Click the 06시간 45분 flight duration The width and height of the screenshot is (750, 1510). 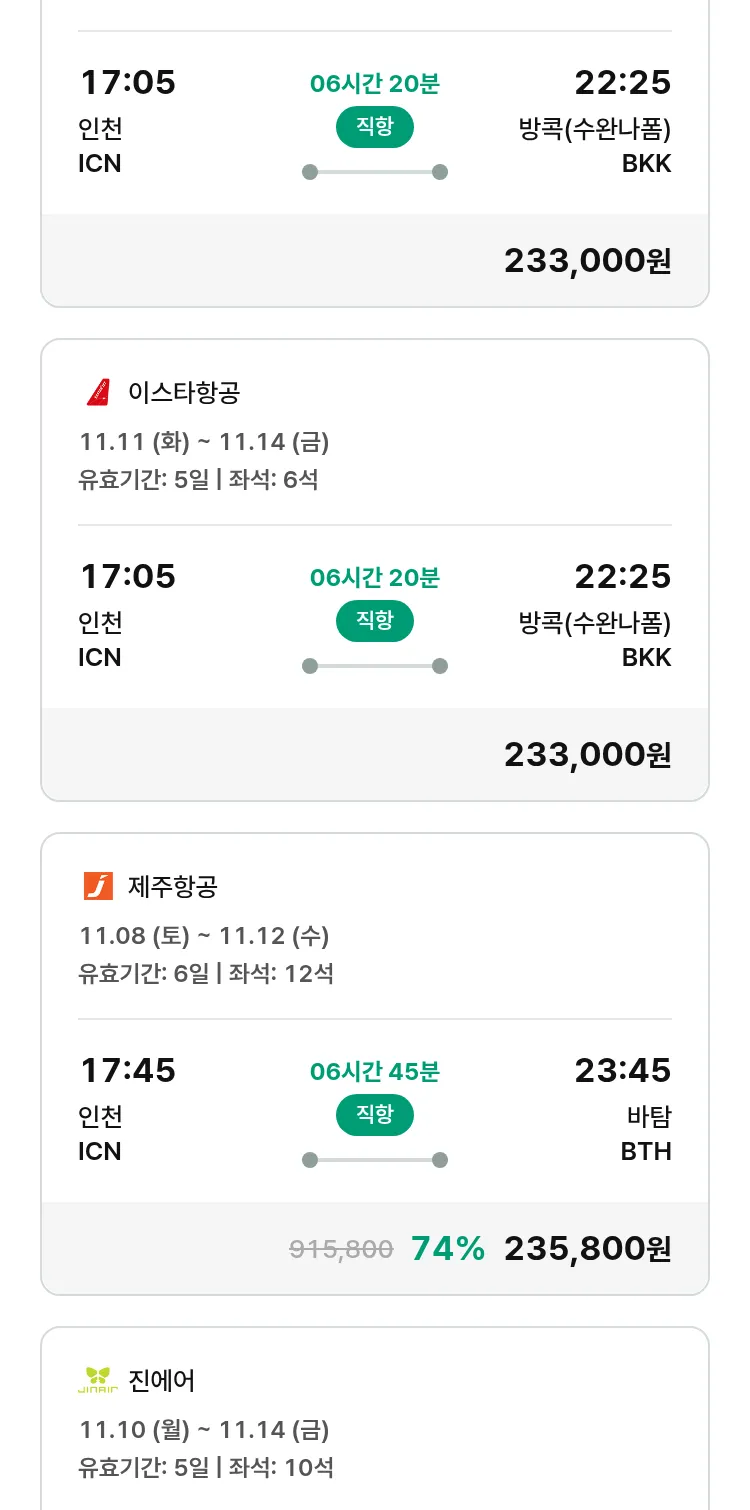[x=374, y=1072]
